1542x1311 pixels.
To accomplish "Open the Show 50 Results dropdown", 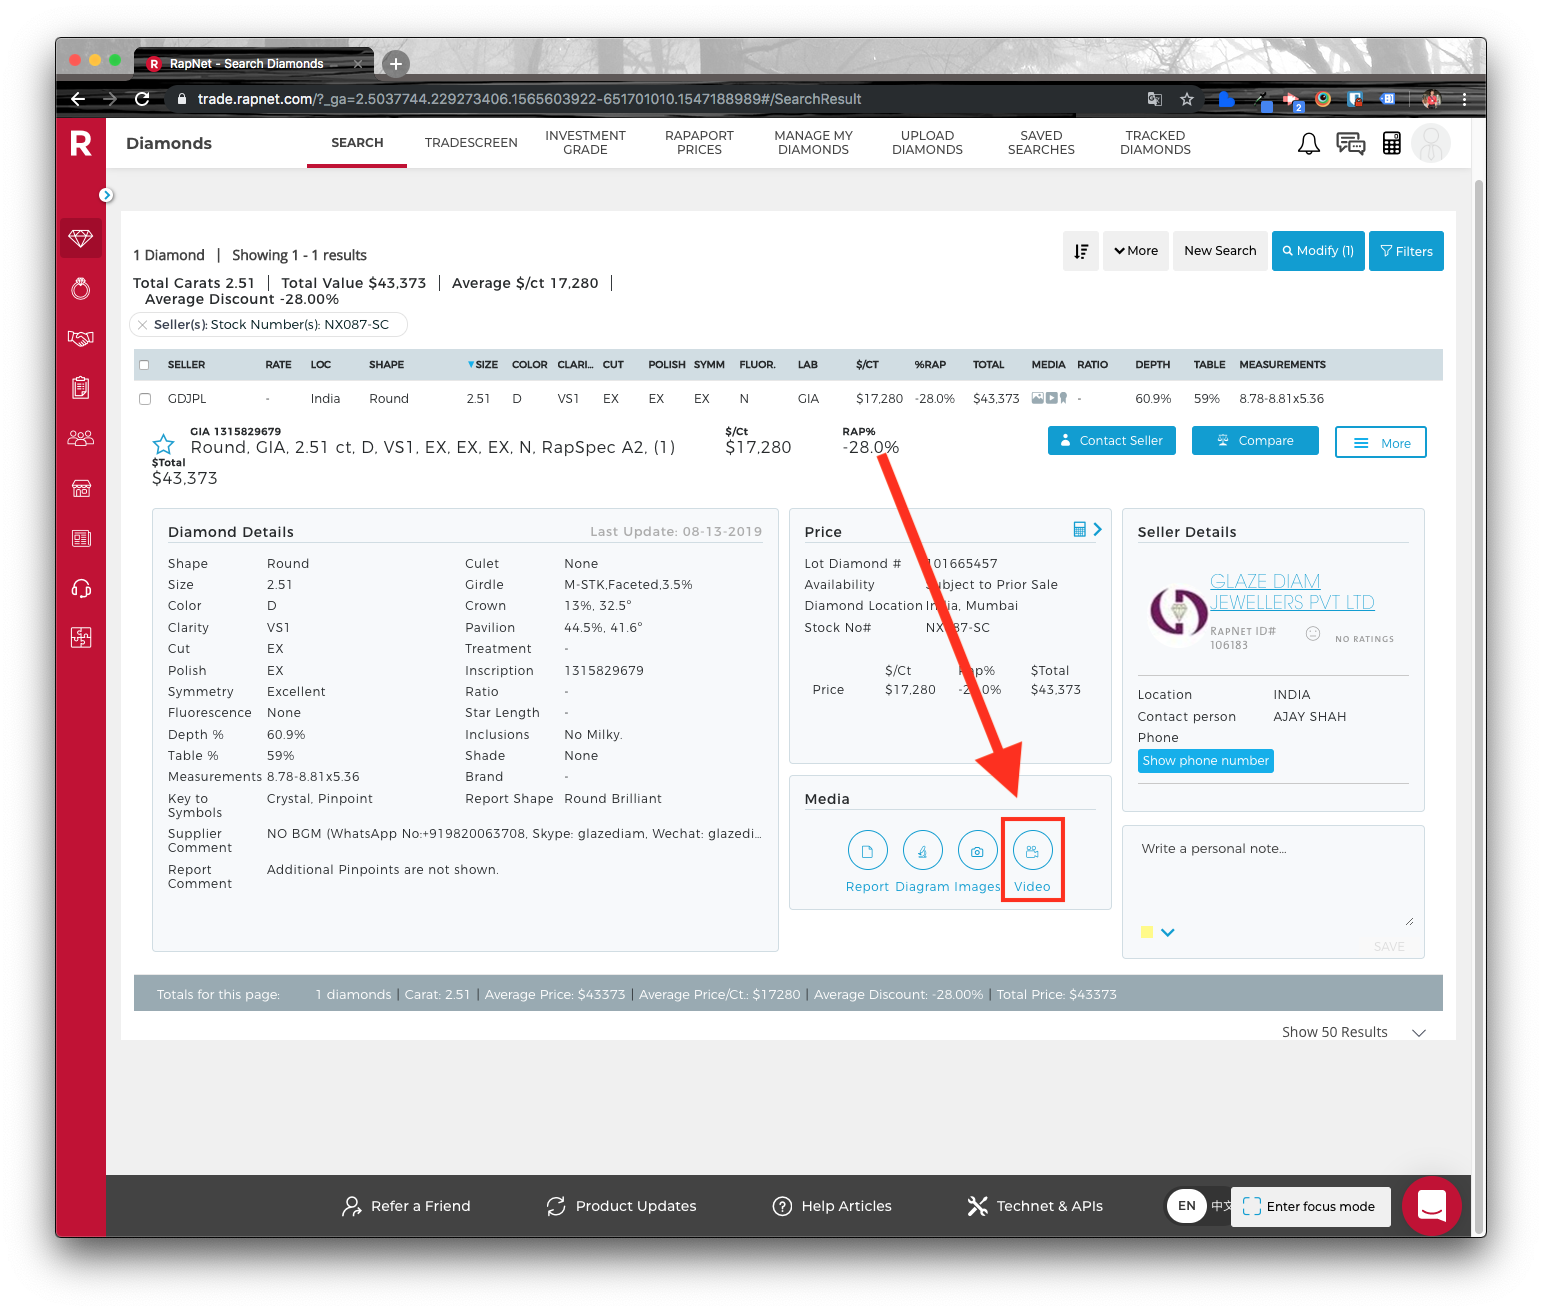I will (1353, 1032).
